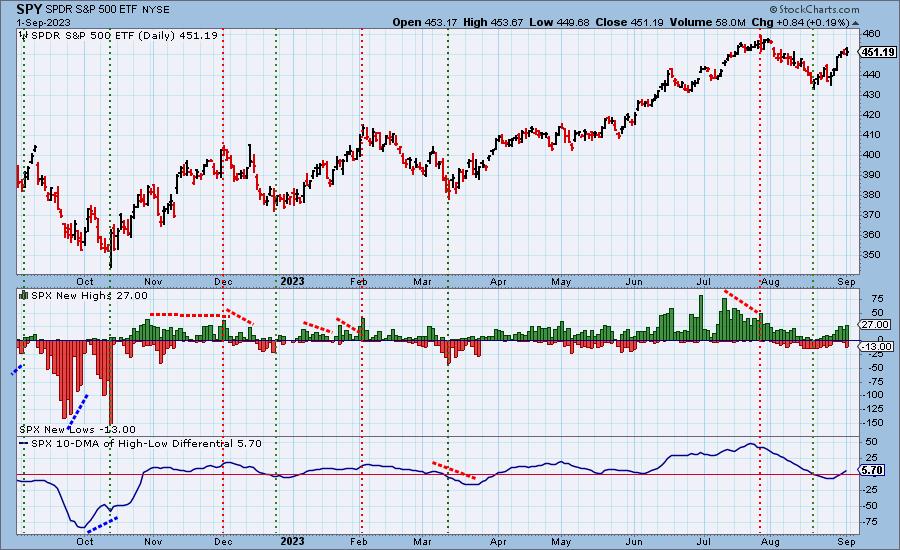Click the 5.70 differential axis tag
The image size is (900, 550).
point(872,470)
